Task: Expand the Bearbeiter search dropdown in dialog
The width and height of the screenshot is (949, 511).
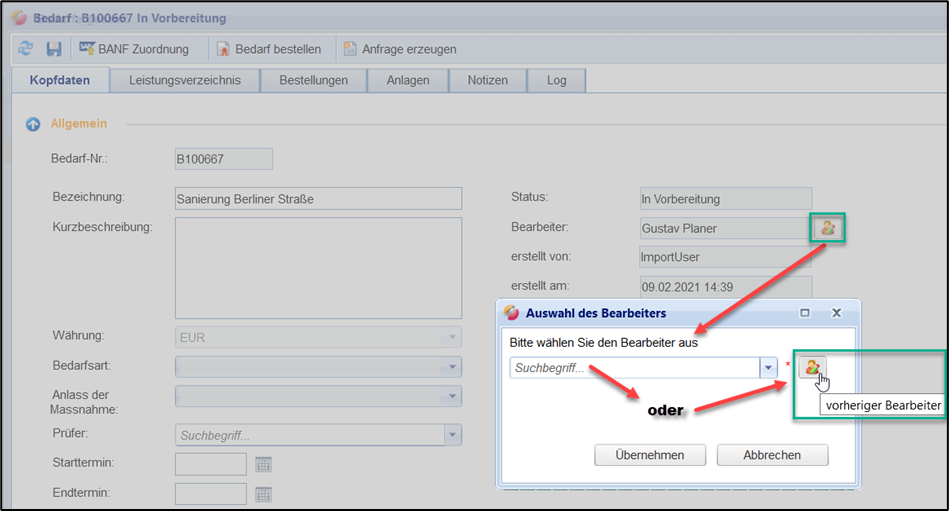Action: (x=768, y=368)
